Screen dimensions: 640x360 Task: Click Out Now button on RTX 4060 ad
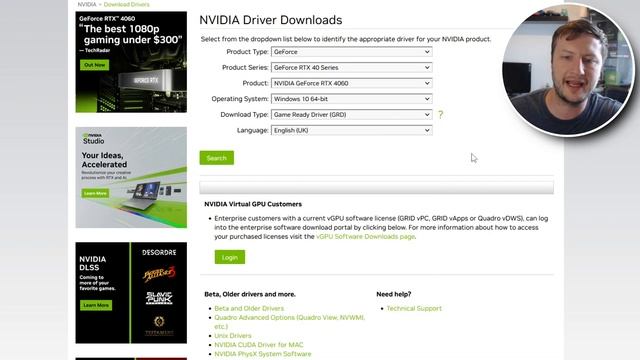point(94,65)
